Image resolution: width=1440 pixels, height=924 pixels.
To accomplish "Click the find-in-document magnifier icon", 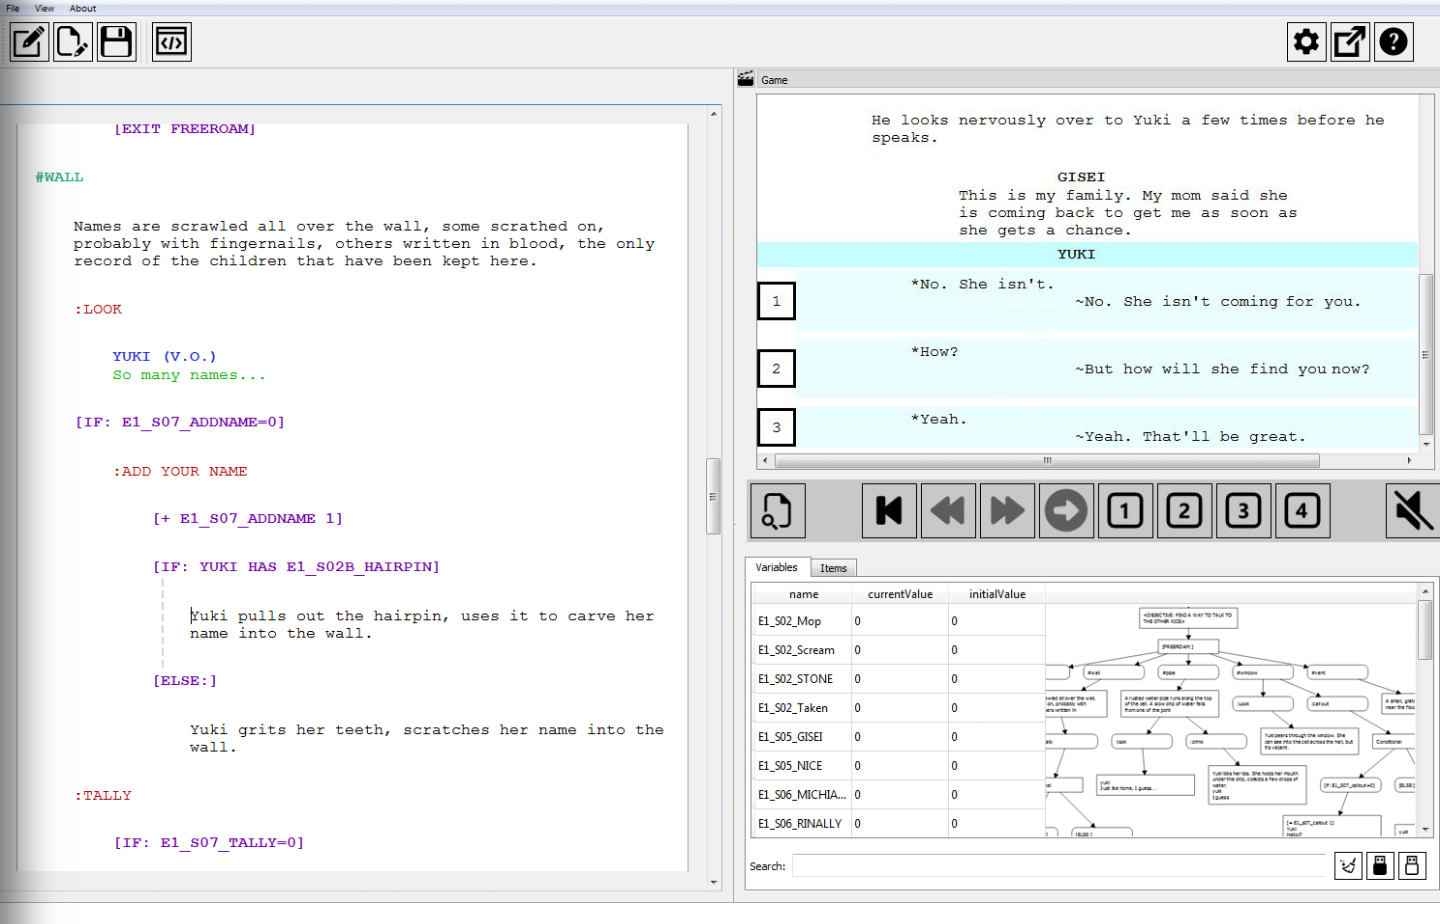I will (777, 511).
